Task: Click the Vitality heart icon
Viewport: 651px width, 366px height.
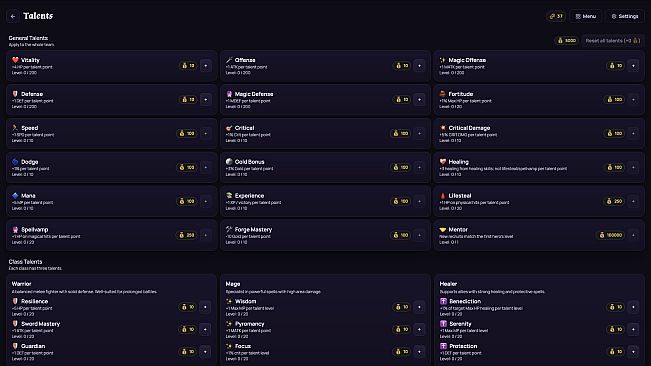Action: pyautogui.click(x=15, y=60)
